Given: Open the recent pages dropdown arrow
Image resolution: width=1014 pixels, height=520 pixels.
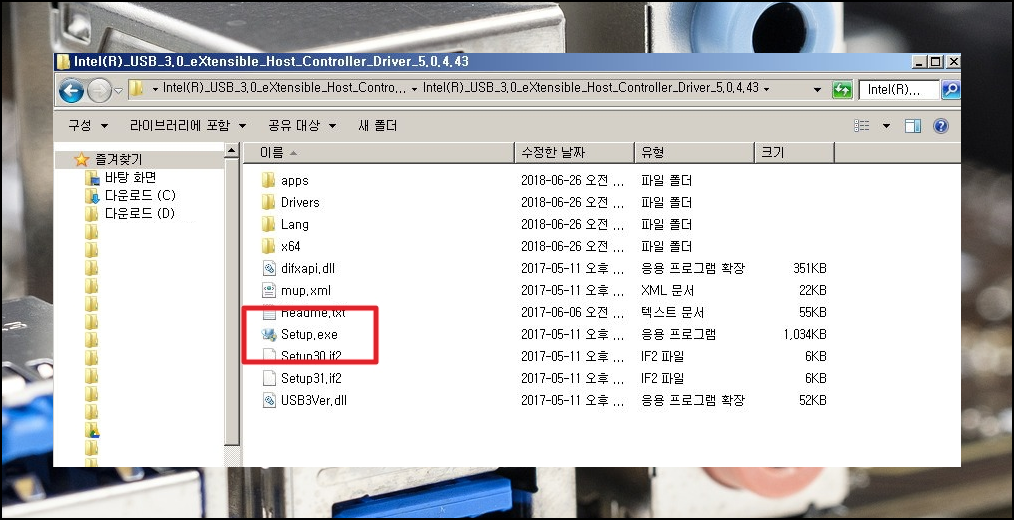Looking at the screenshot, I should pos(118,91).
